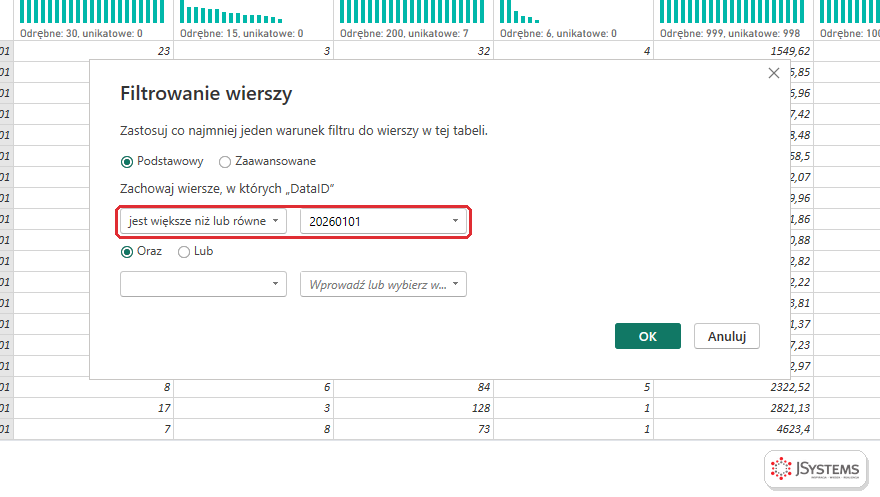Click 'Odrębne: 15, unikatowe: 0' column statistics
This screenshot has height=497, width=880.
tap(241, 34)
